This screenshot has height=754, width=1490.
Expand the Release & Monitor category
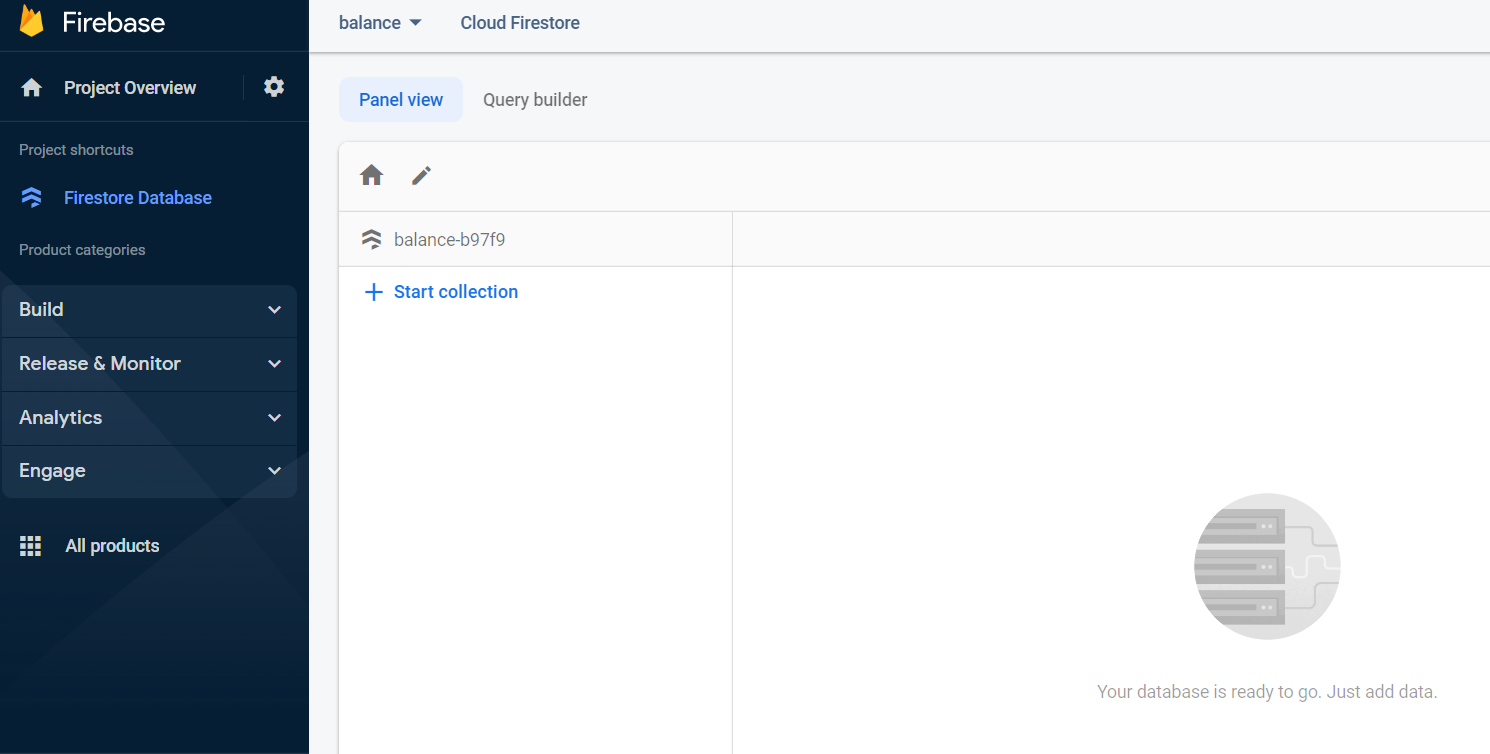[x=150, y=364]
